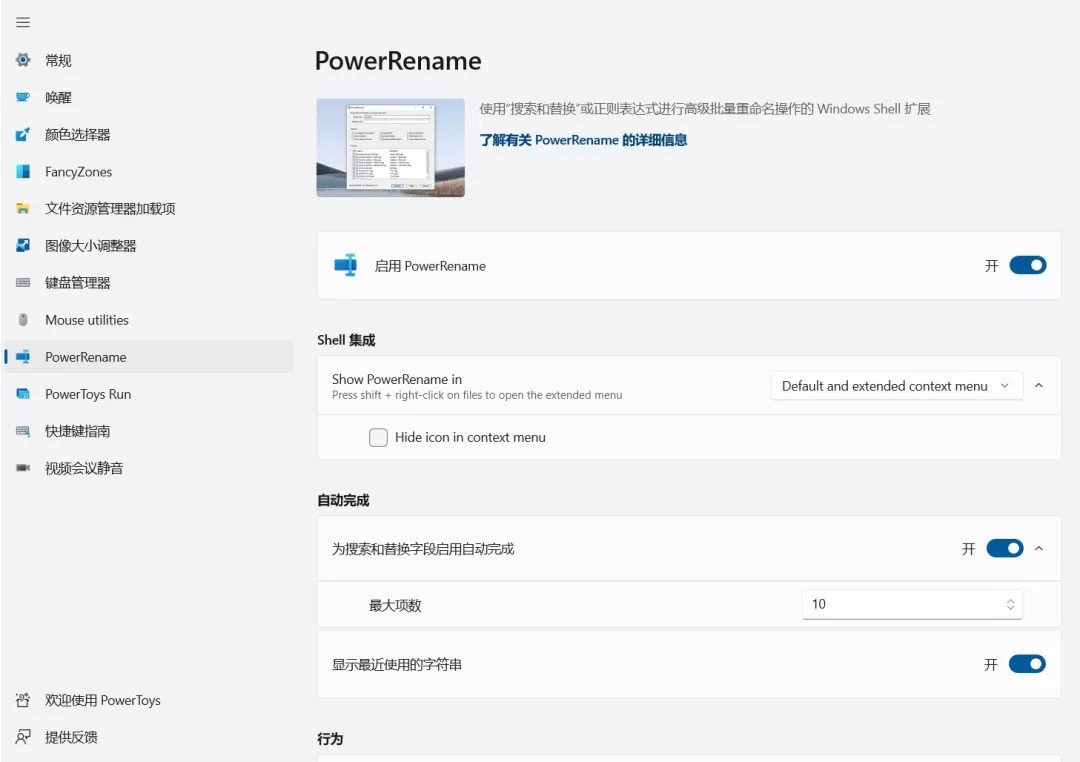Toggle the 启用 PowerRename switch

click(x=1027, y=265)
